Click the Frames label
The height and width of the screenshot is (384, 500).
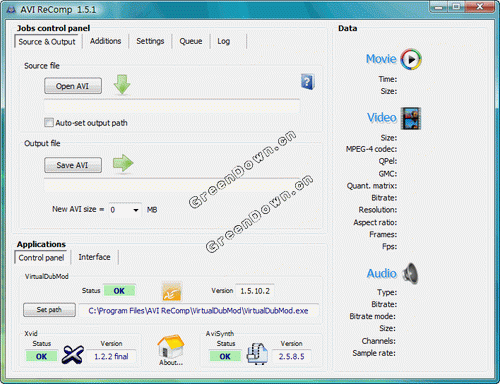(x=383, y=234)
